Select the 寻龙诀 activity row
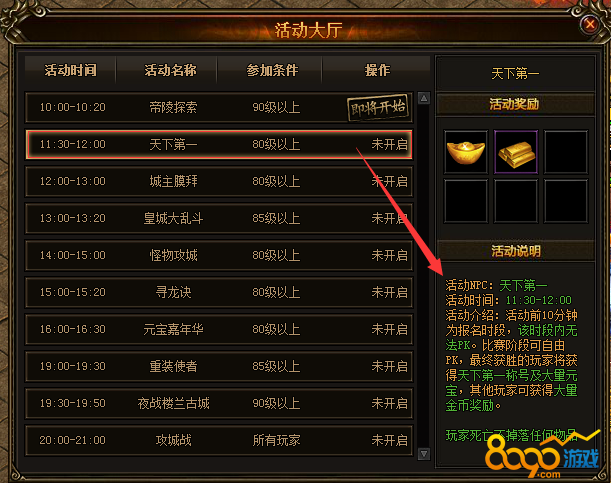Image resolution: width=611 pixels, height=483 pixels. 219,292
